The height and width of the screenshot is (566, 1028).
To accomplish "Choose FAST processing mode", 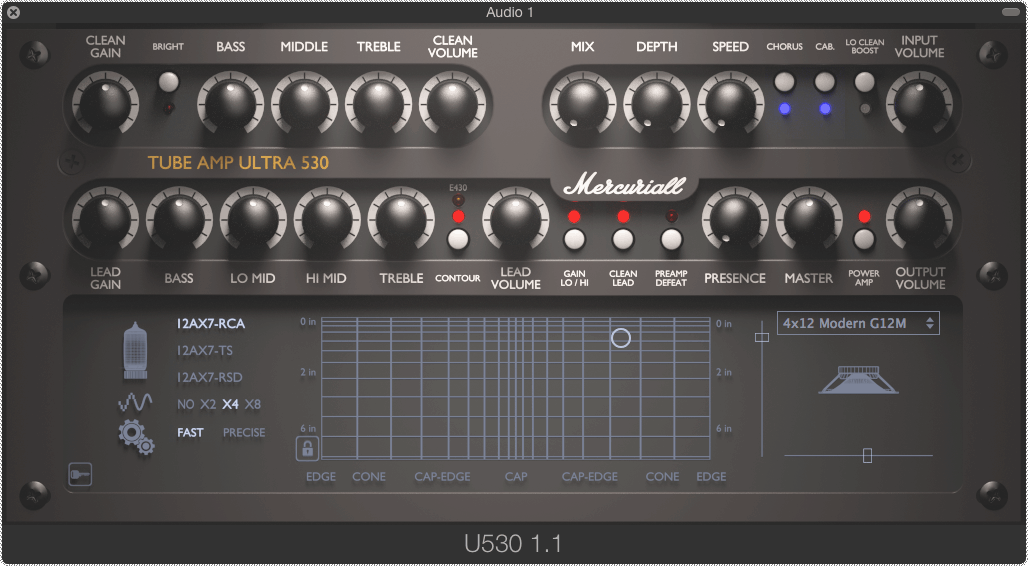I will pos(190,432).
